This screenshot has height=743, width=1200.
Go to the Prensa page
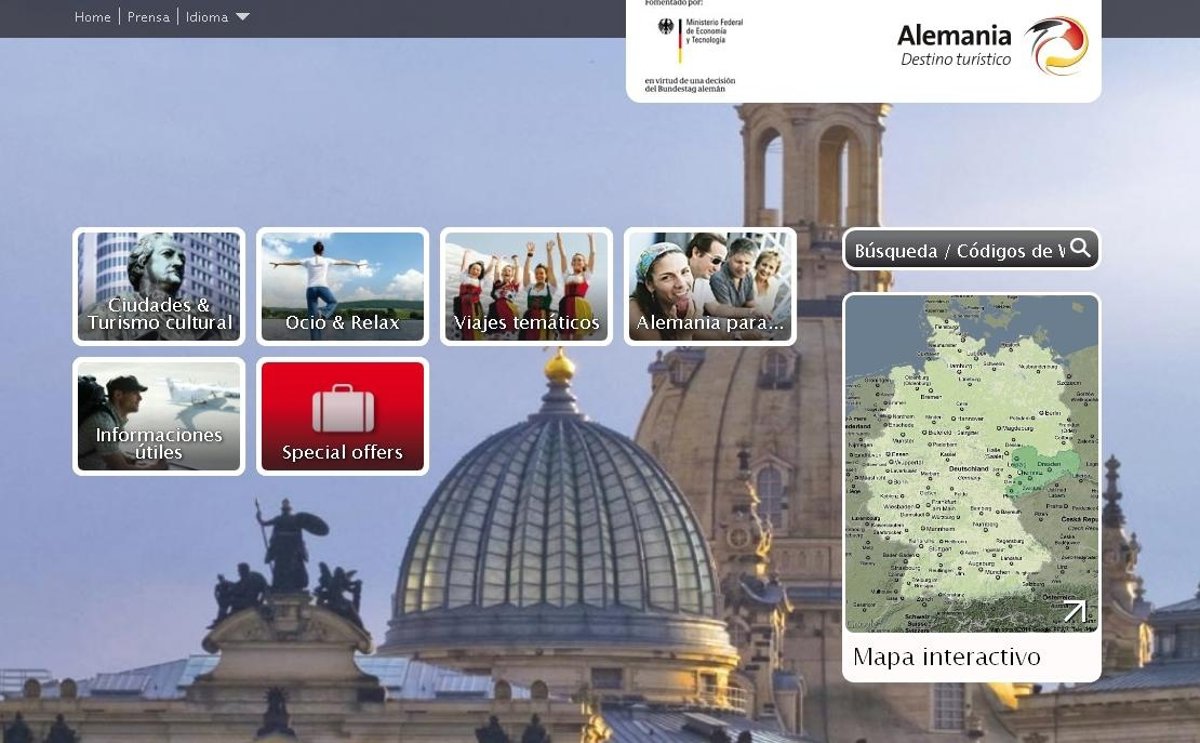[148, 17]
